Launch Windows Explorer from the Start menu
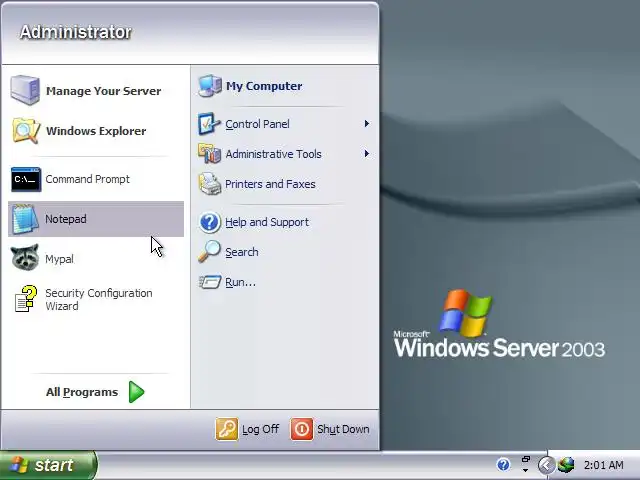Screen dimensions: 640x480 click(x=96, y=131)
